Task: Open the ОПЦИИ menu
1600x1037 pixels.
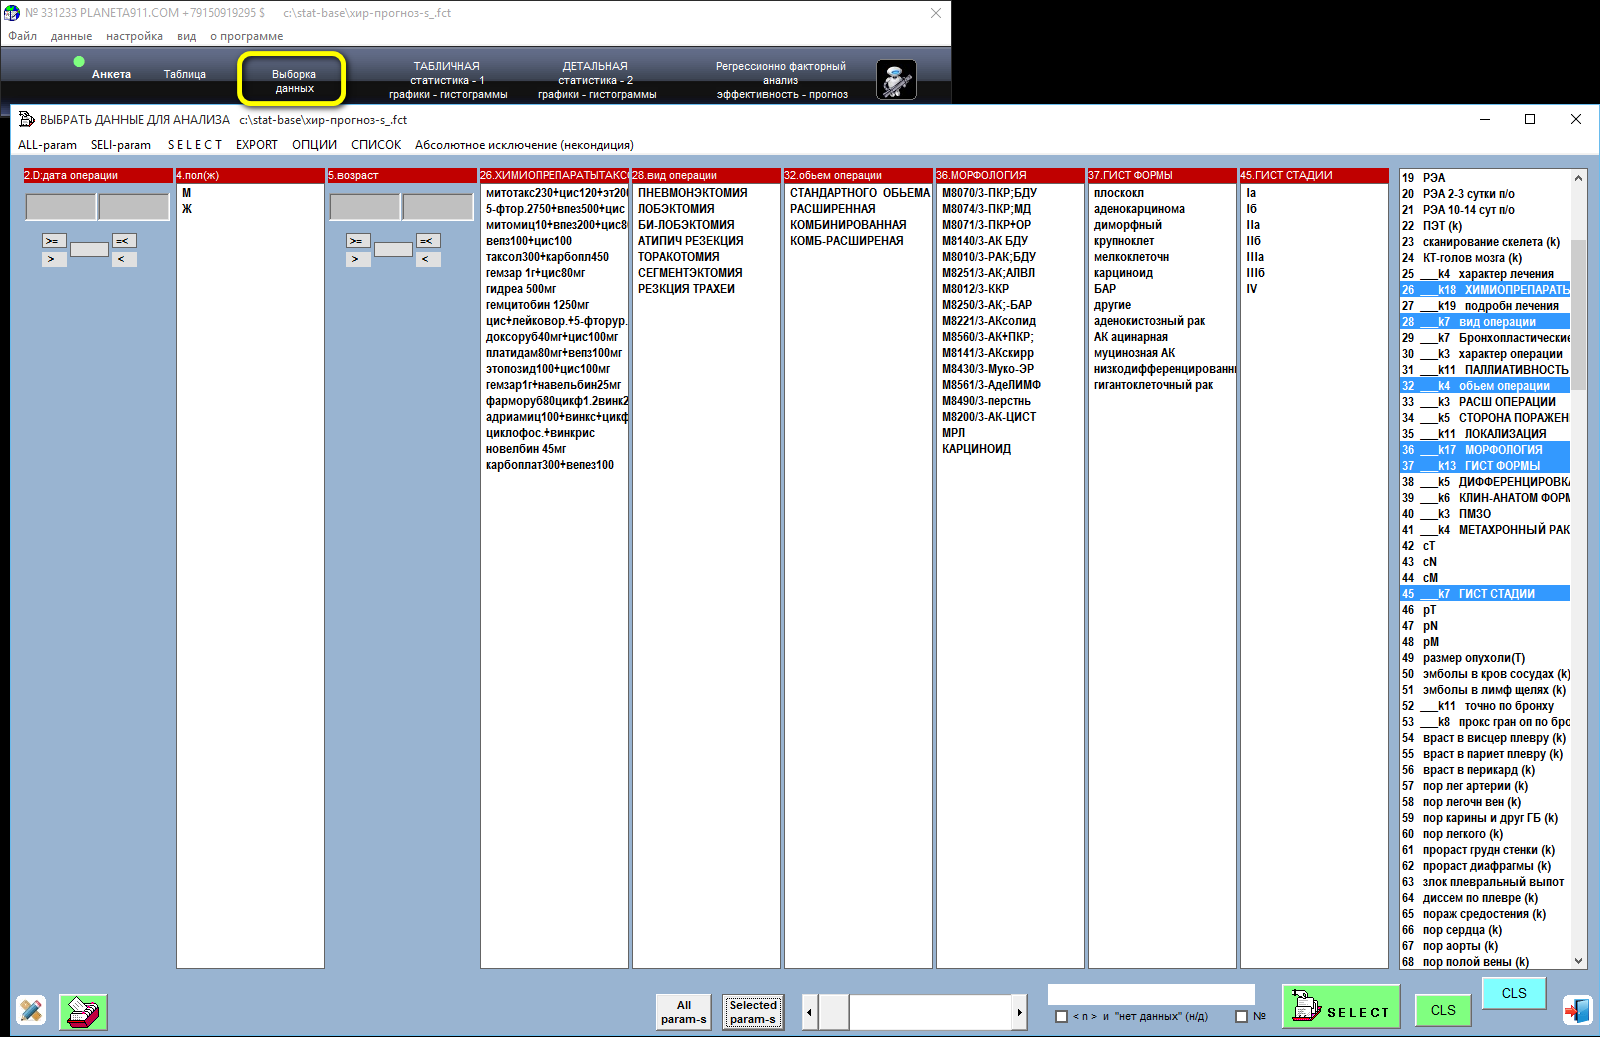Action: pos(314,145)
